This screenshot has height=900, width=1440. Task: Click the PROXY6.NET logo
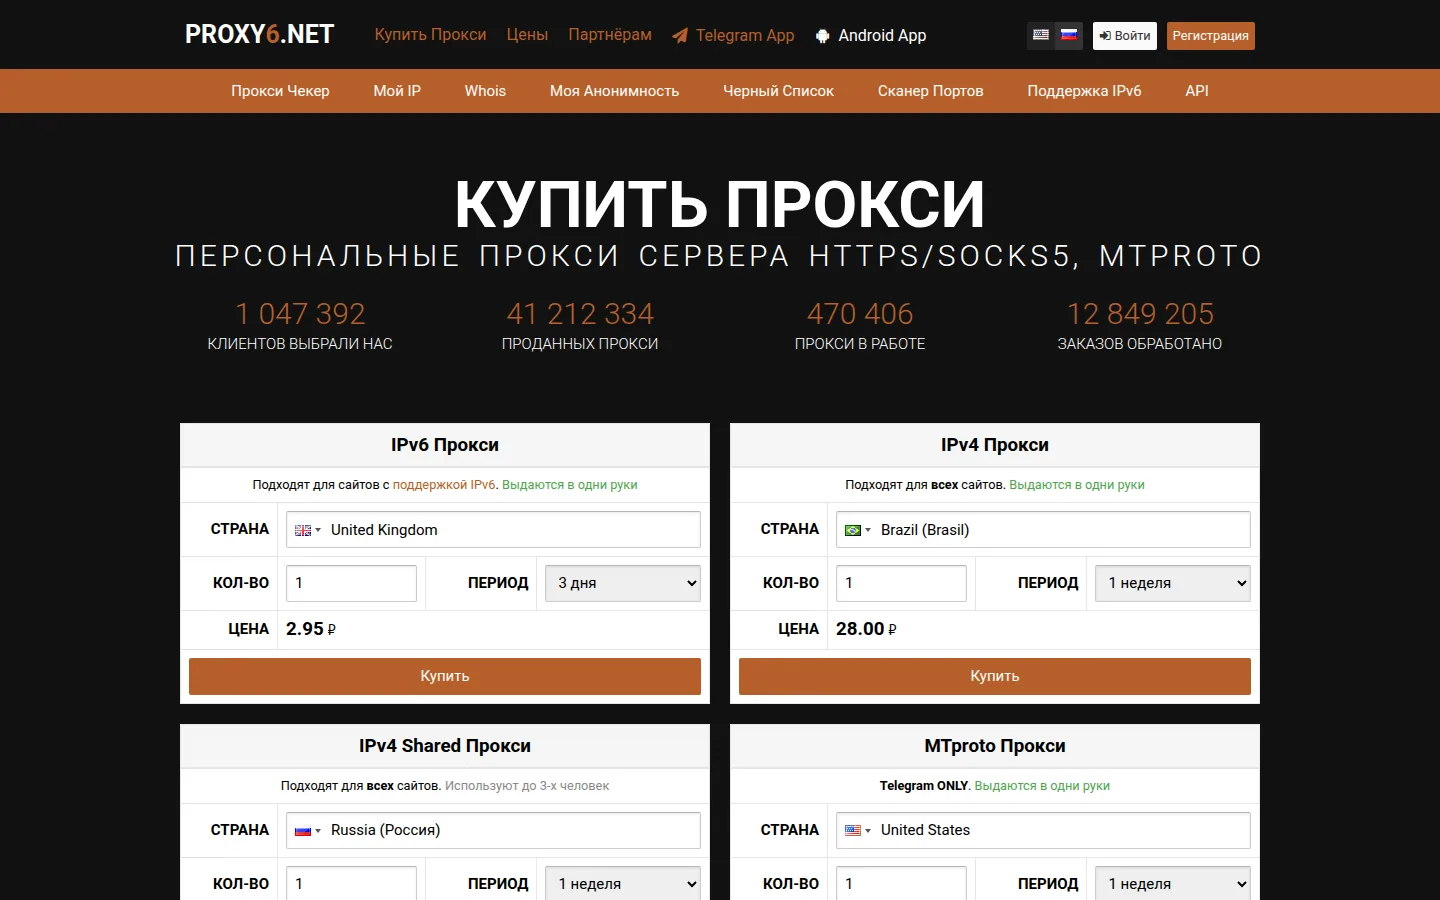click(x=259, y=35)
